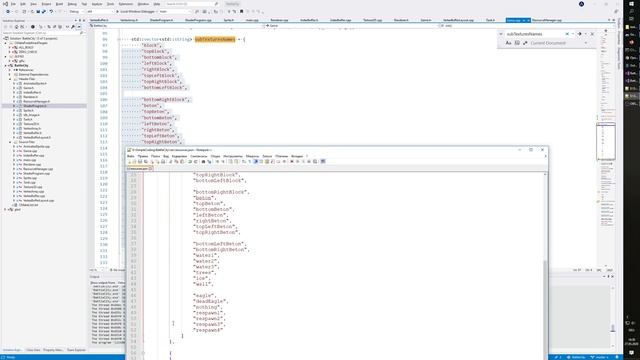Collapse the BattleCity project node

tap(6, 65)
